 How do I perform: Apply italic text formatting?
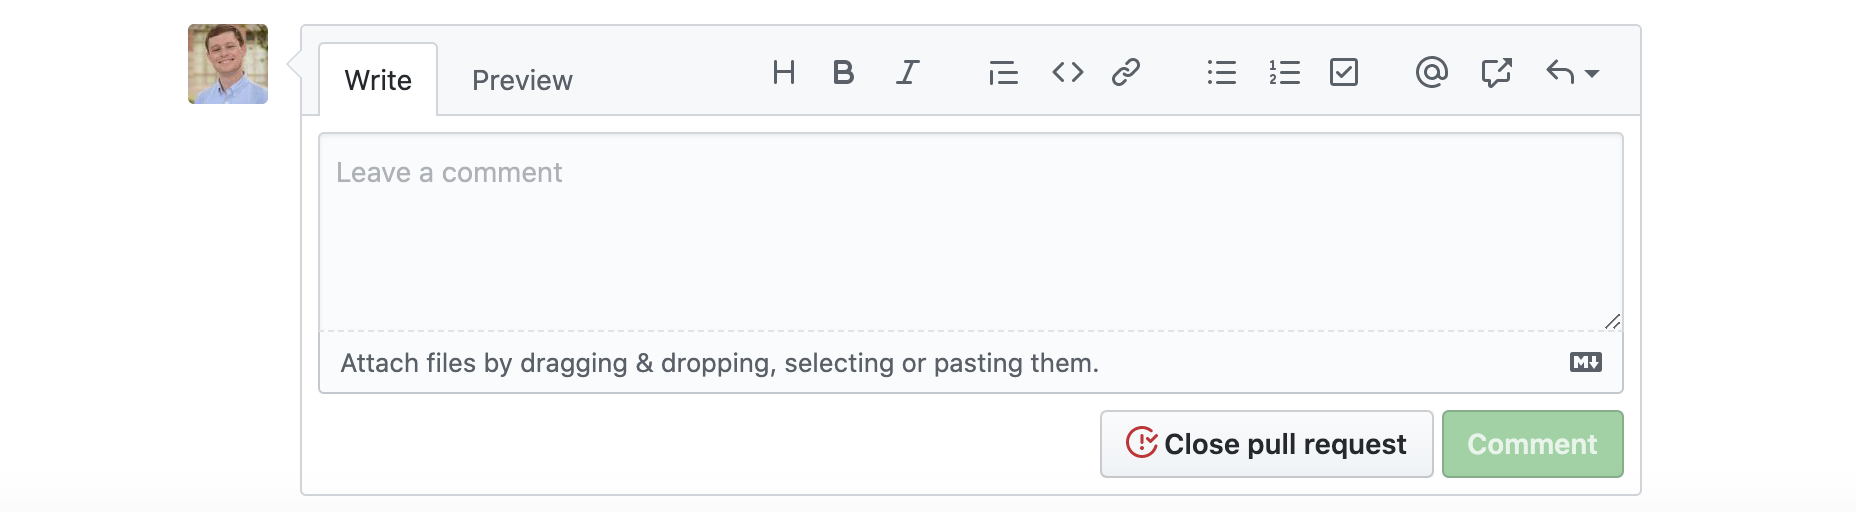point(907,72)
